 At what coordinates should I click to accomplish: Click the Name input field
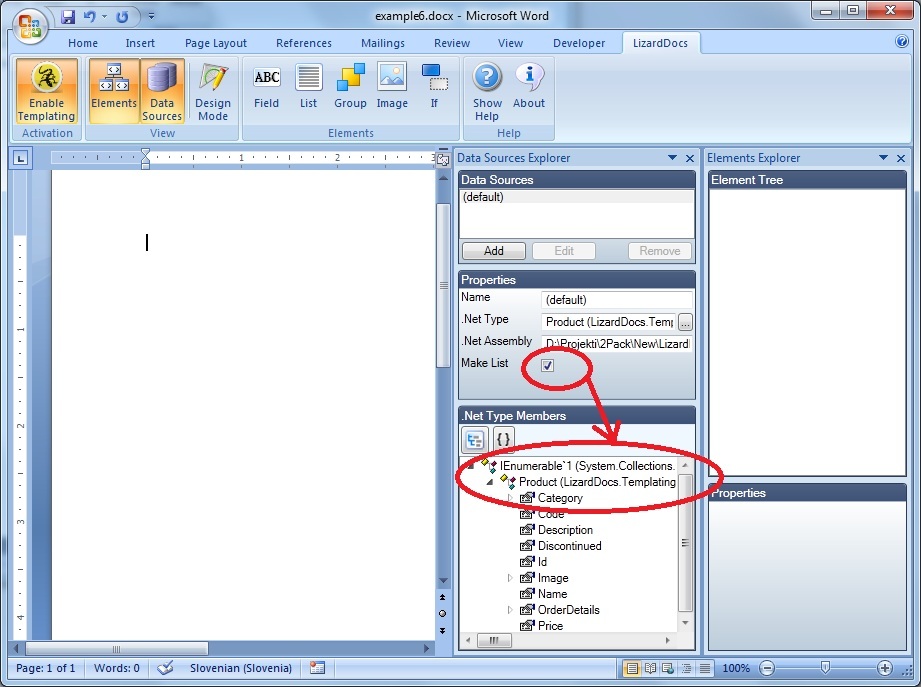pyautogui.click(x=617, y=299)
